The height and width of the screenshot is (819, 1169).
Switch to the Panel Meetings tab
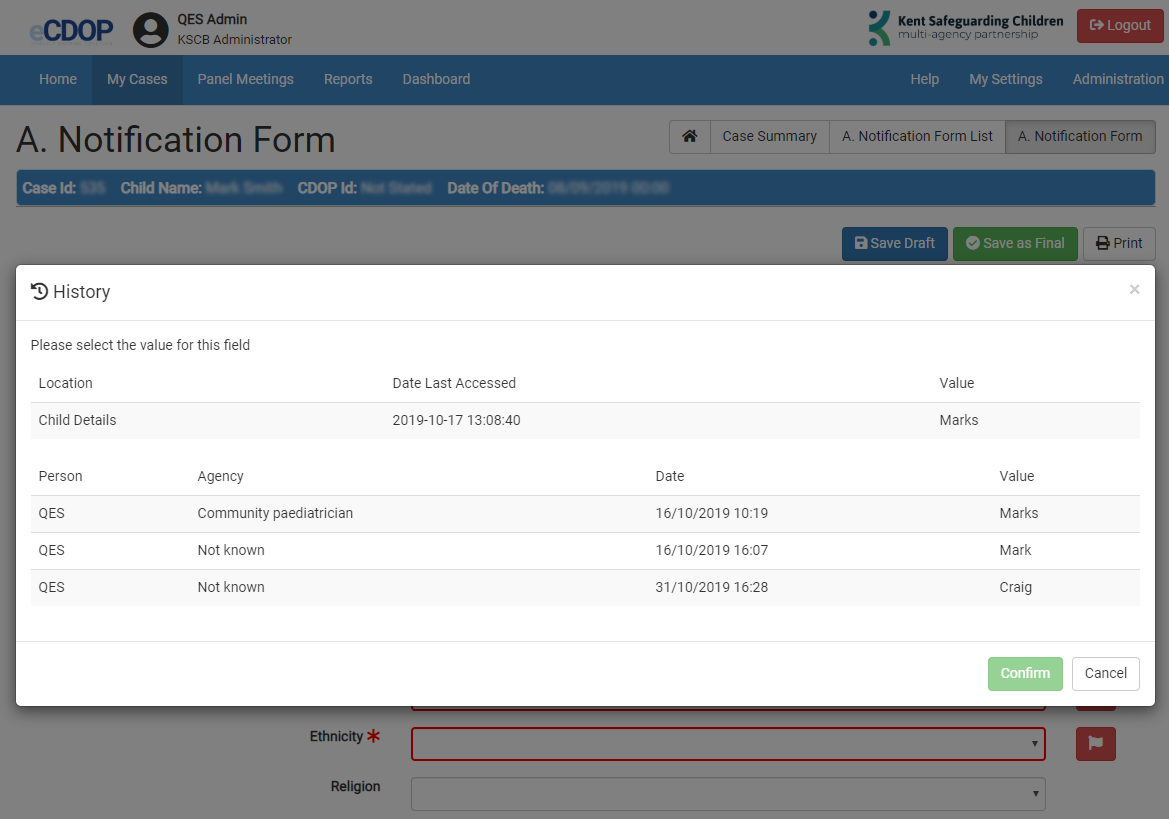click(x=245, y=79)
